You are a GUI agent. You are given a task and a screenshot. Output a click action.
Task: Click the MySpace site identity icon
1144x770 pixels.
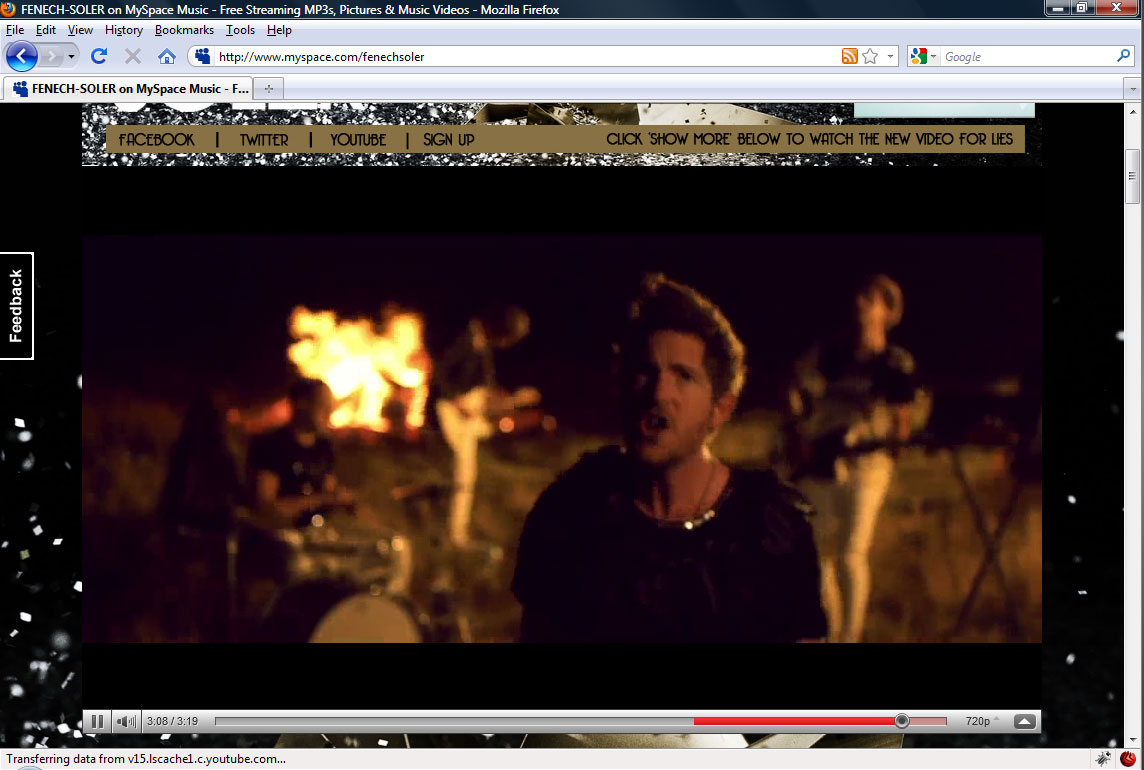pos(202,56)
